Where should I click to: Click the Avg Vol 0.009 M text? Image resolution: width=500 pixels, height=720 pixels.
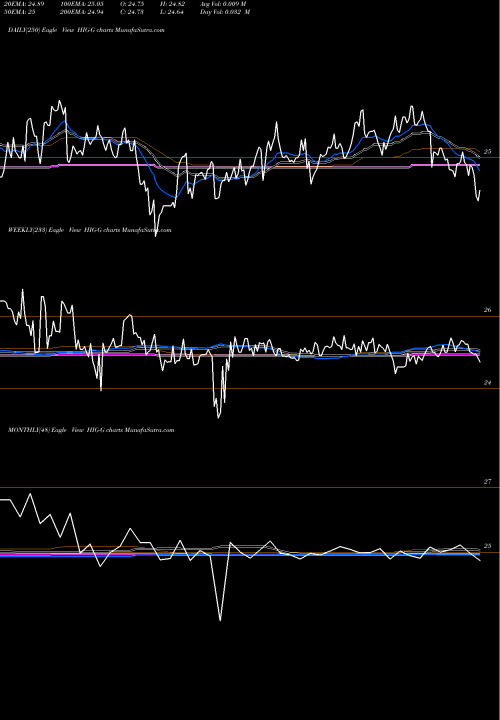pos(223,4)
